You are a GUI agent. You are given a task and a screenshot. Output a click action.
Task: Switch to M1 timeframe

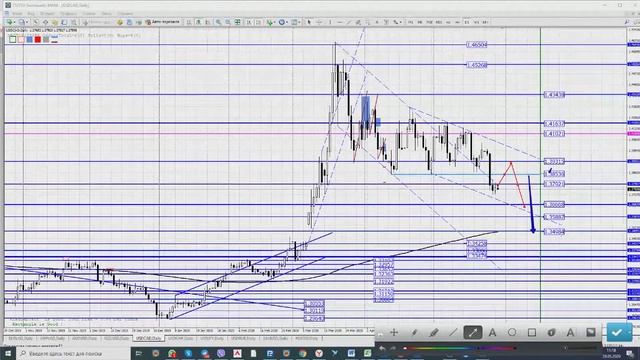pyautogui.click(x=411, y=22)
